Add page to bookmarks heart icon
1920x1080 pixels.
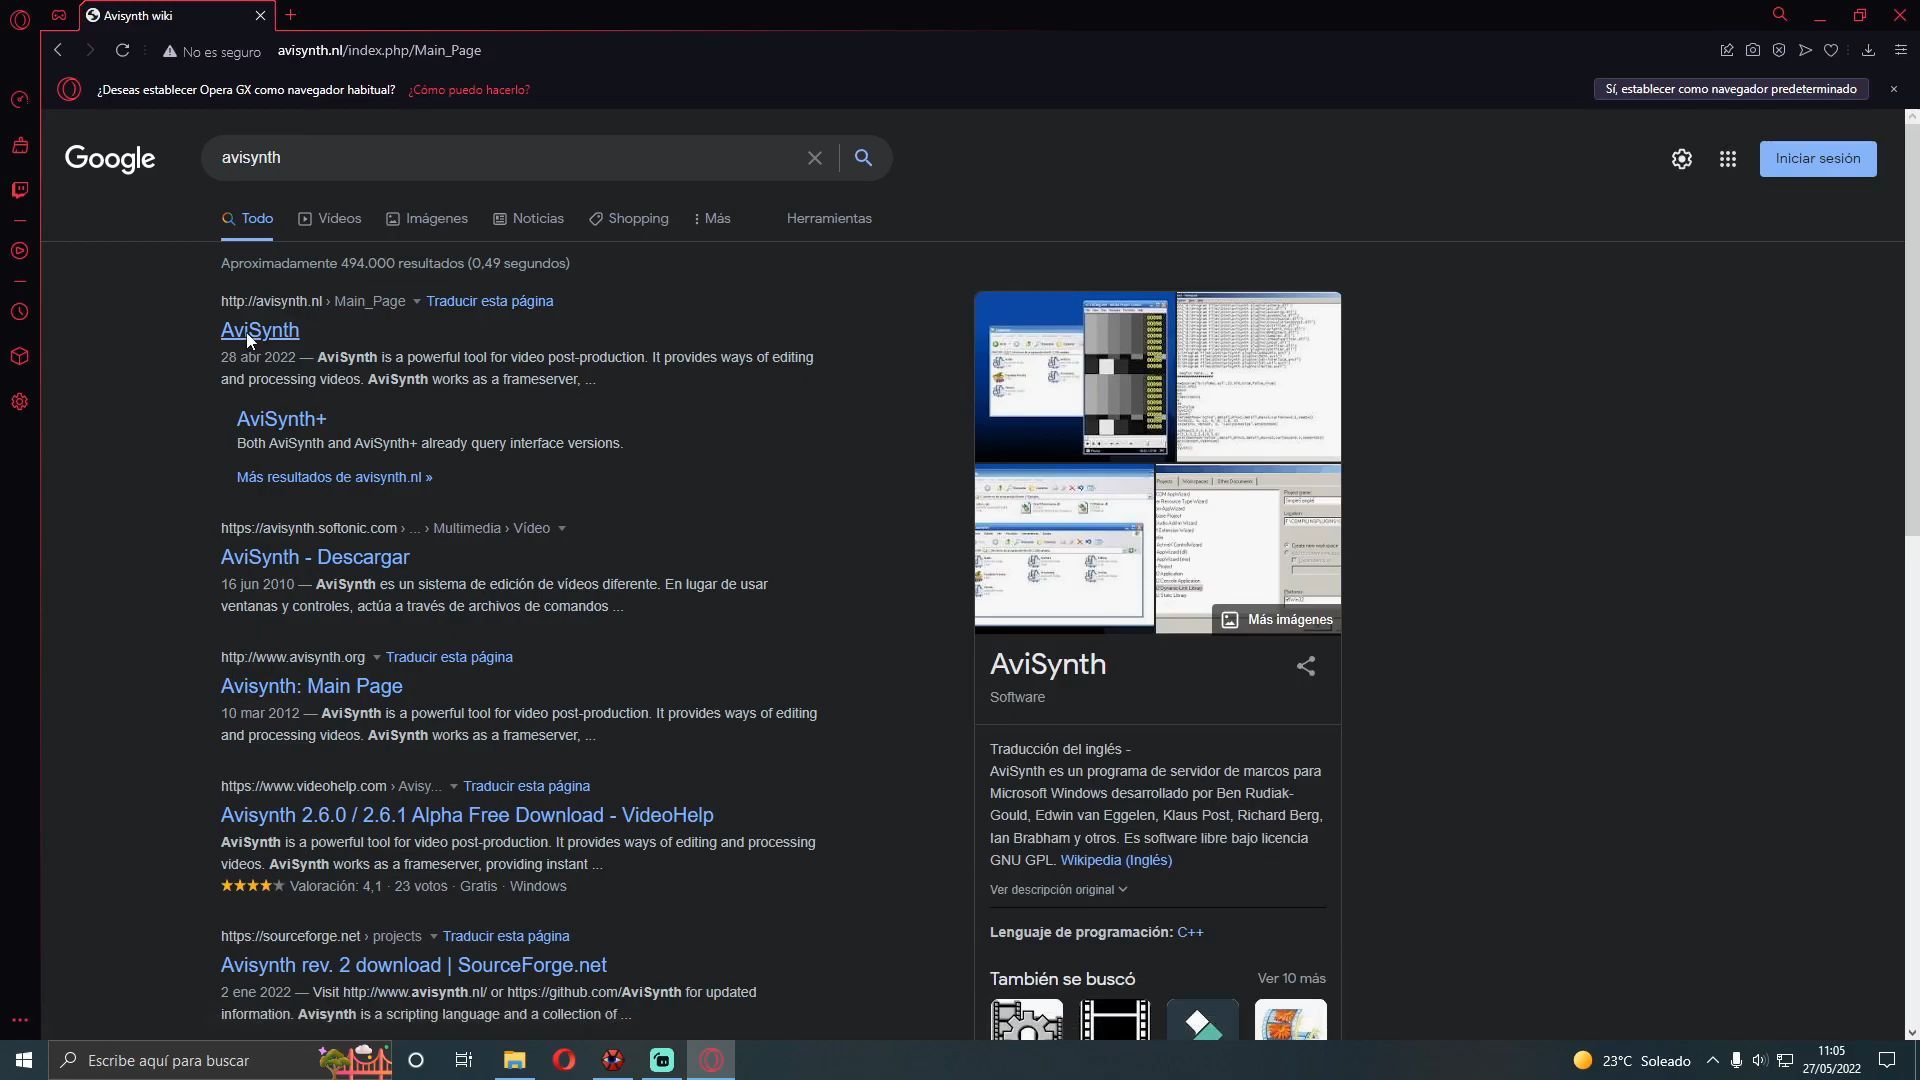coord(1831,50)
